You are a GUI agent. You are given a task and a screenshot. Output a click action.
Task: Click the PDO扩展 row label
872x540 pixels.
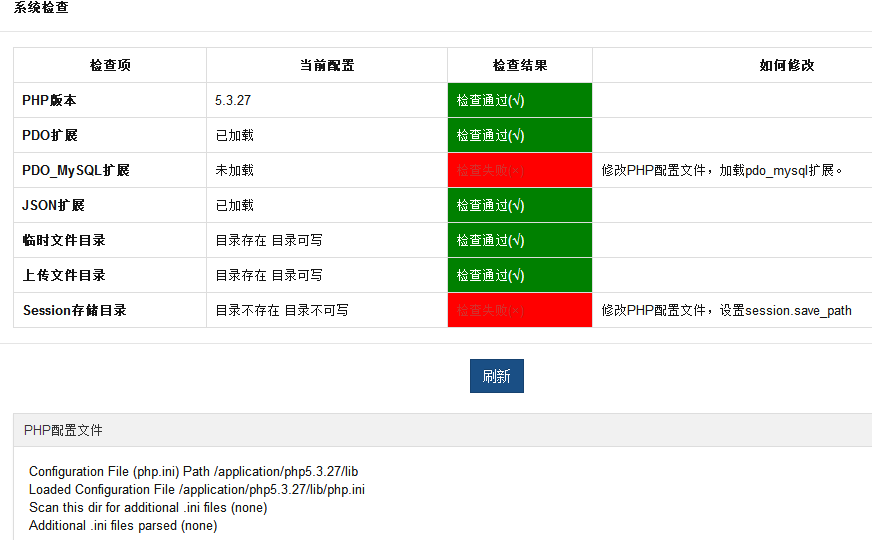click(50, 136)
